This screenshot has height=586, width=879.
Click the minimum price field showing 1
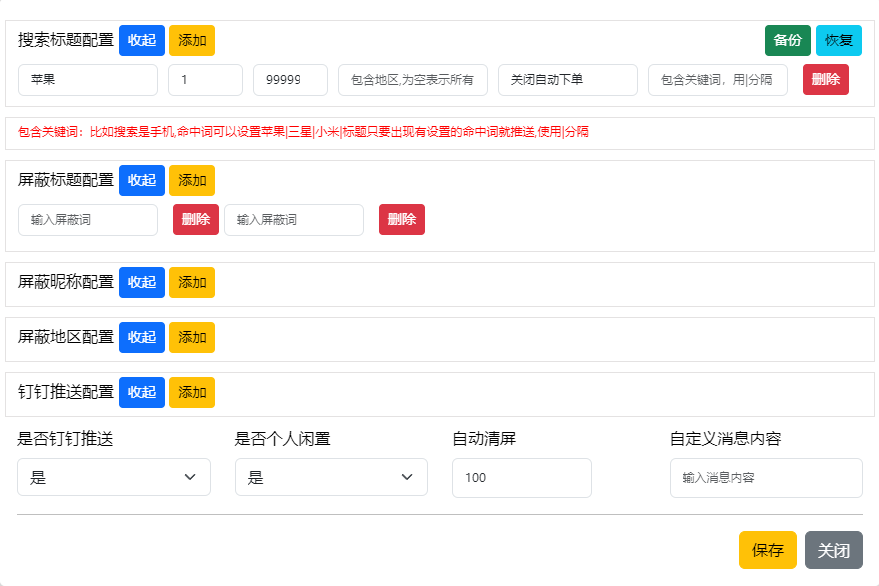coord(206,80)
